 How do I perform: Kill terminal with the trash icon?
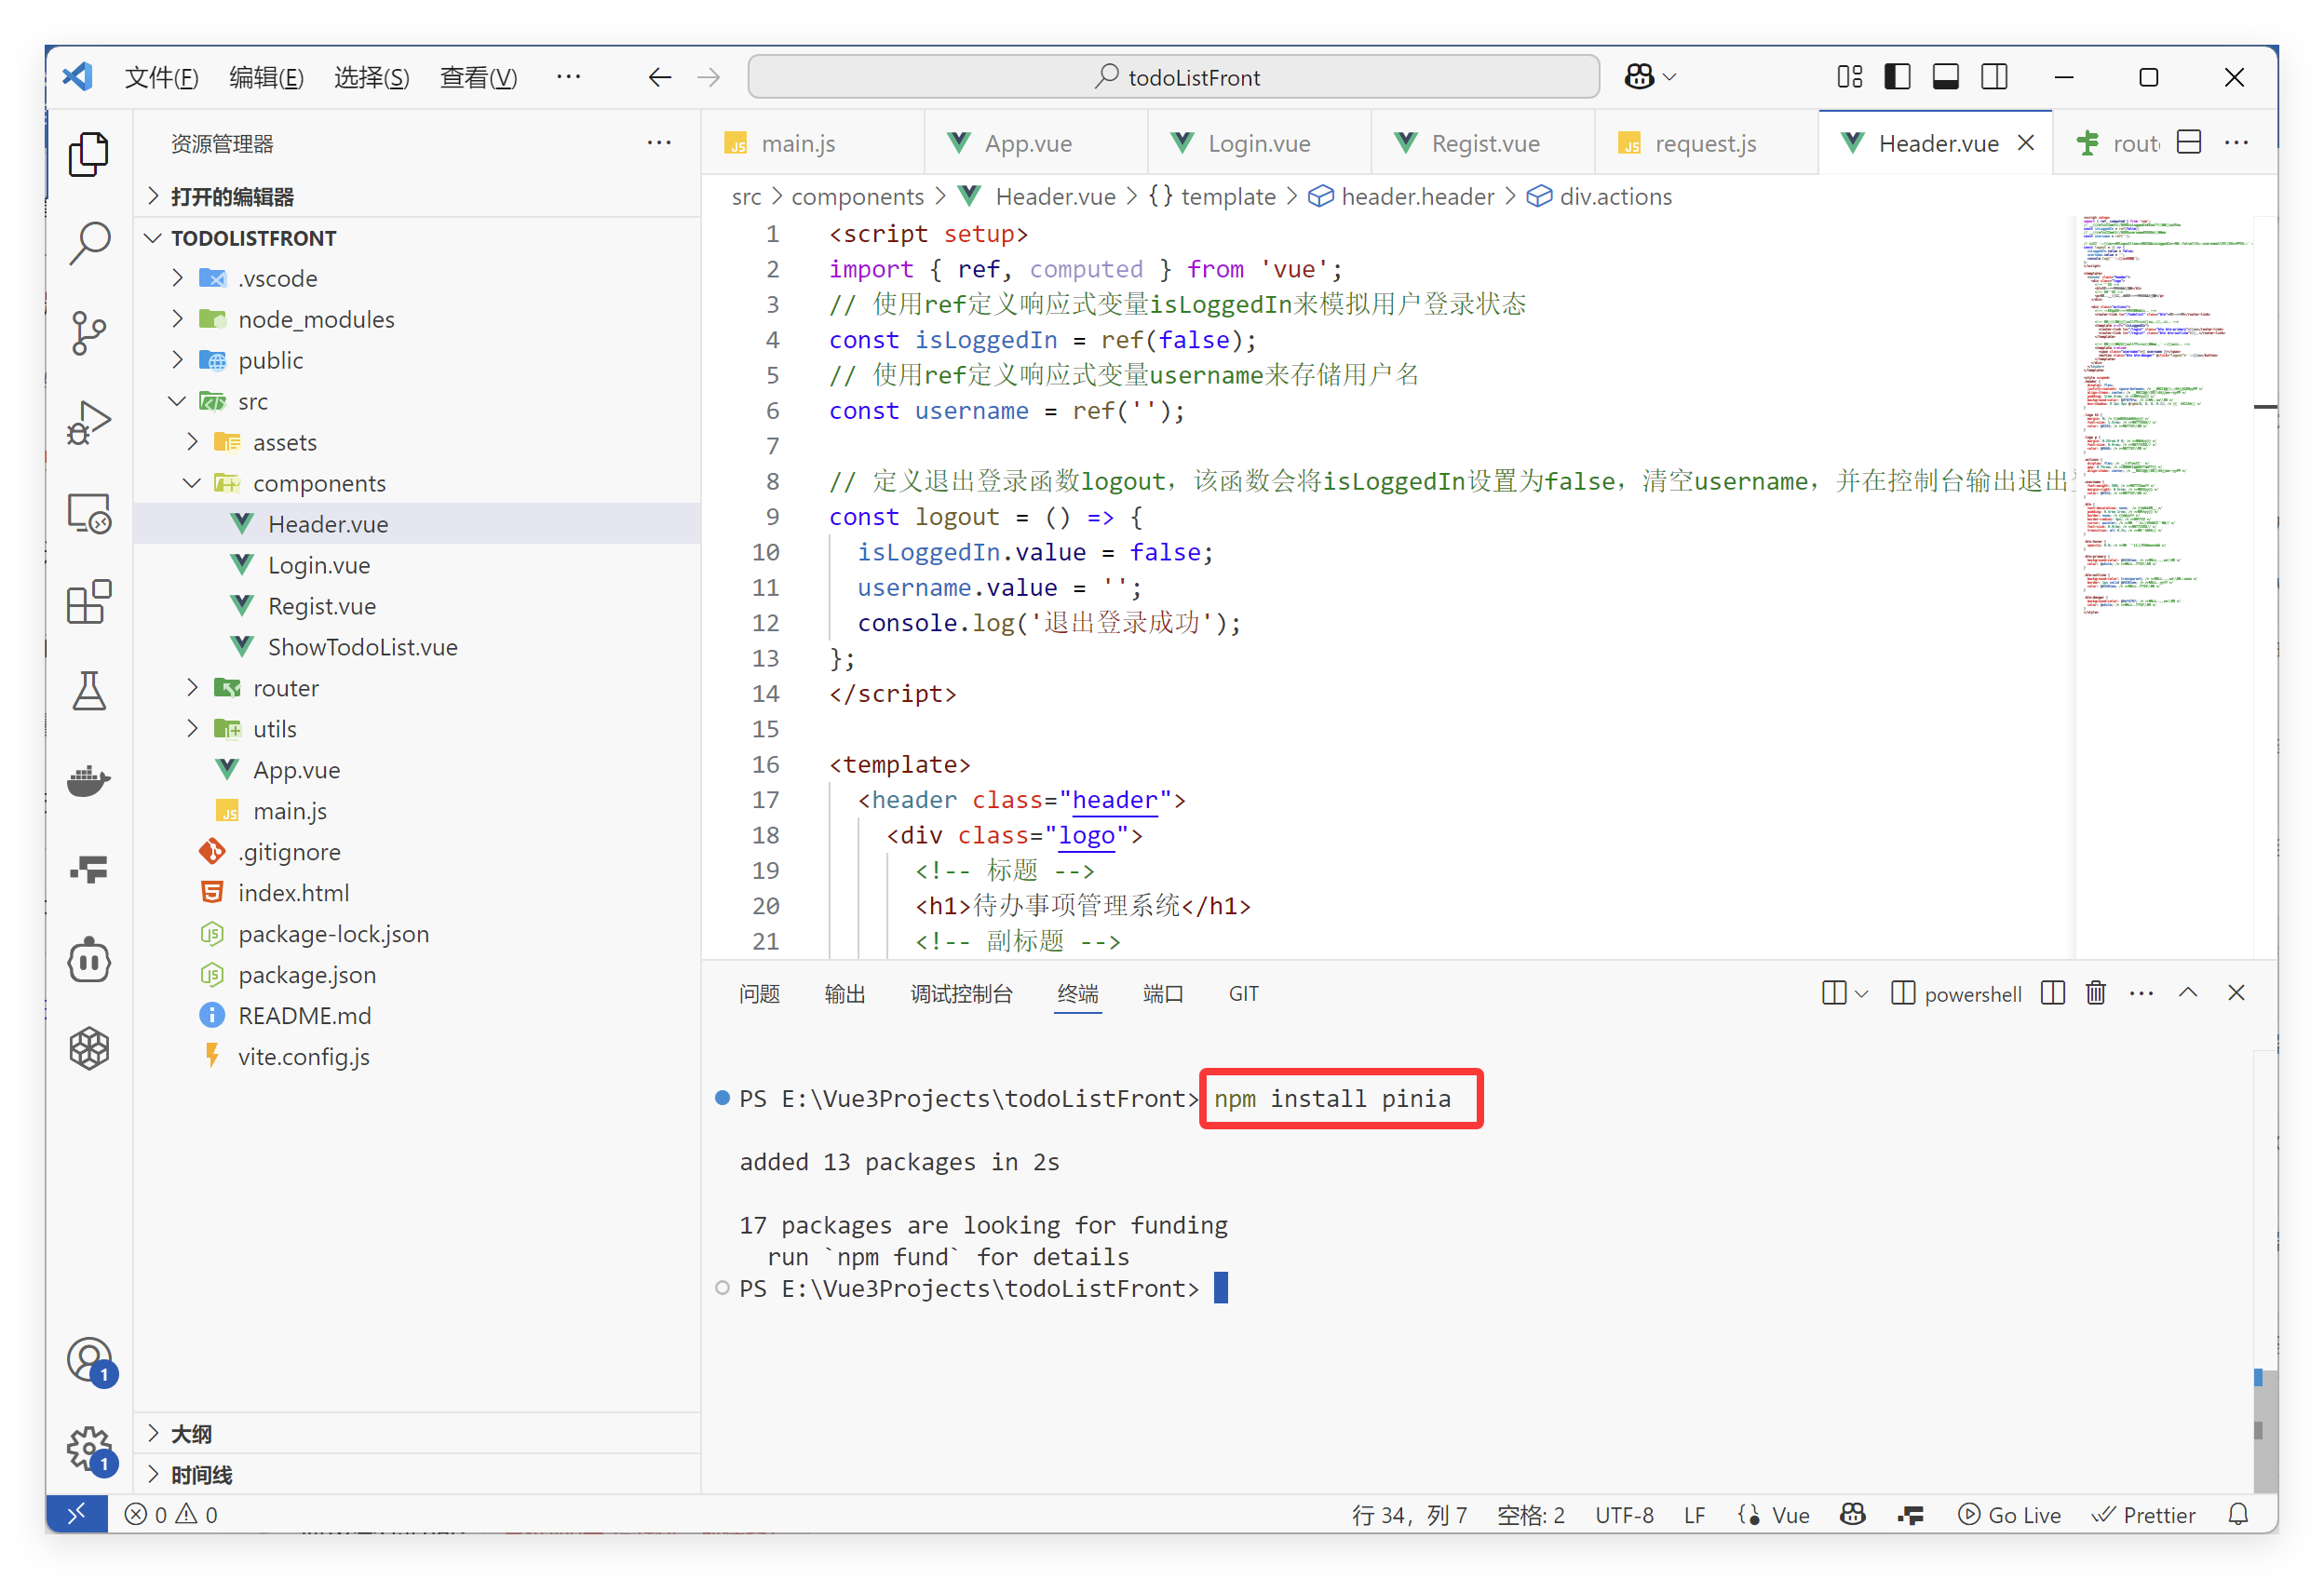[x=2095, y=993]
